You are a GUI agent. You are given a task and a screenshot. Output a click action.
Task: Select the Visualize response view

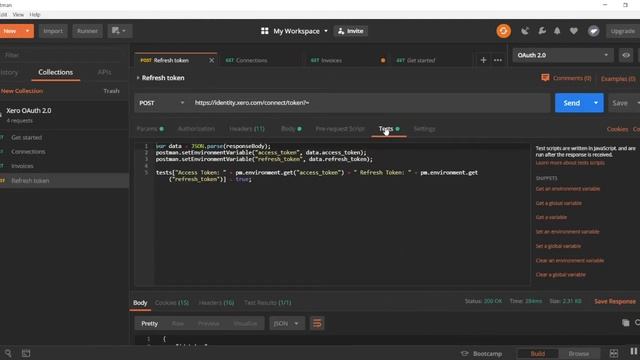245,323
